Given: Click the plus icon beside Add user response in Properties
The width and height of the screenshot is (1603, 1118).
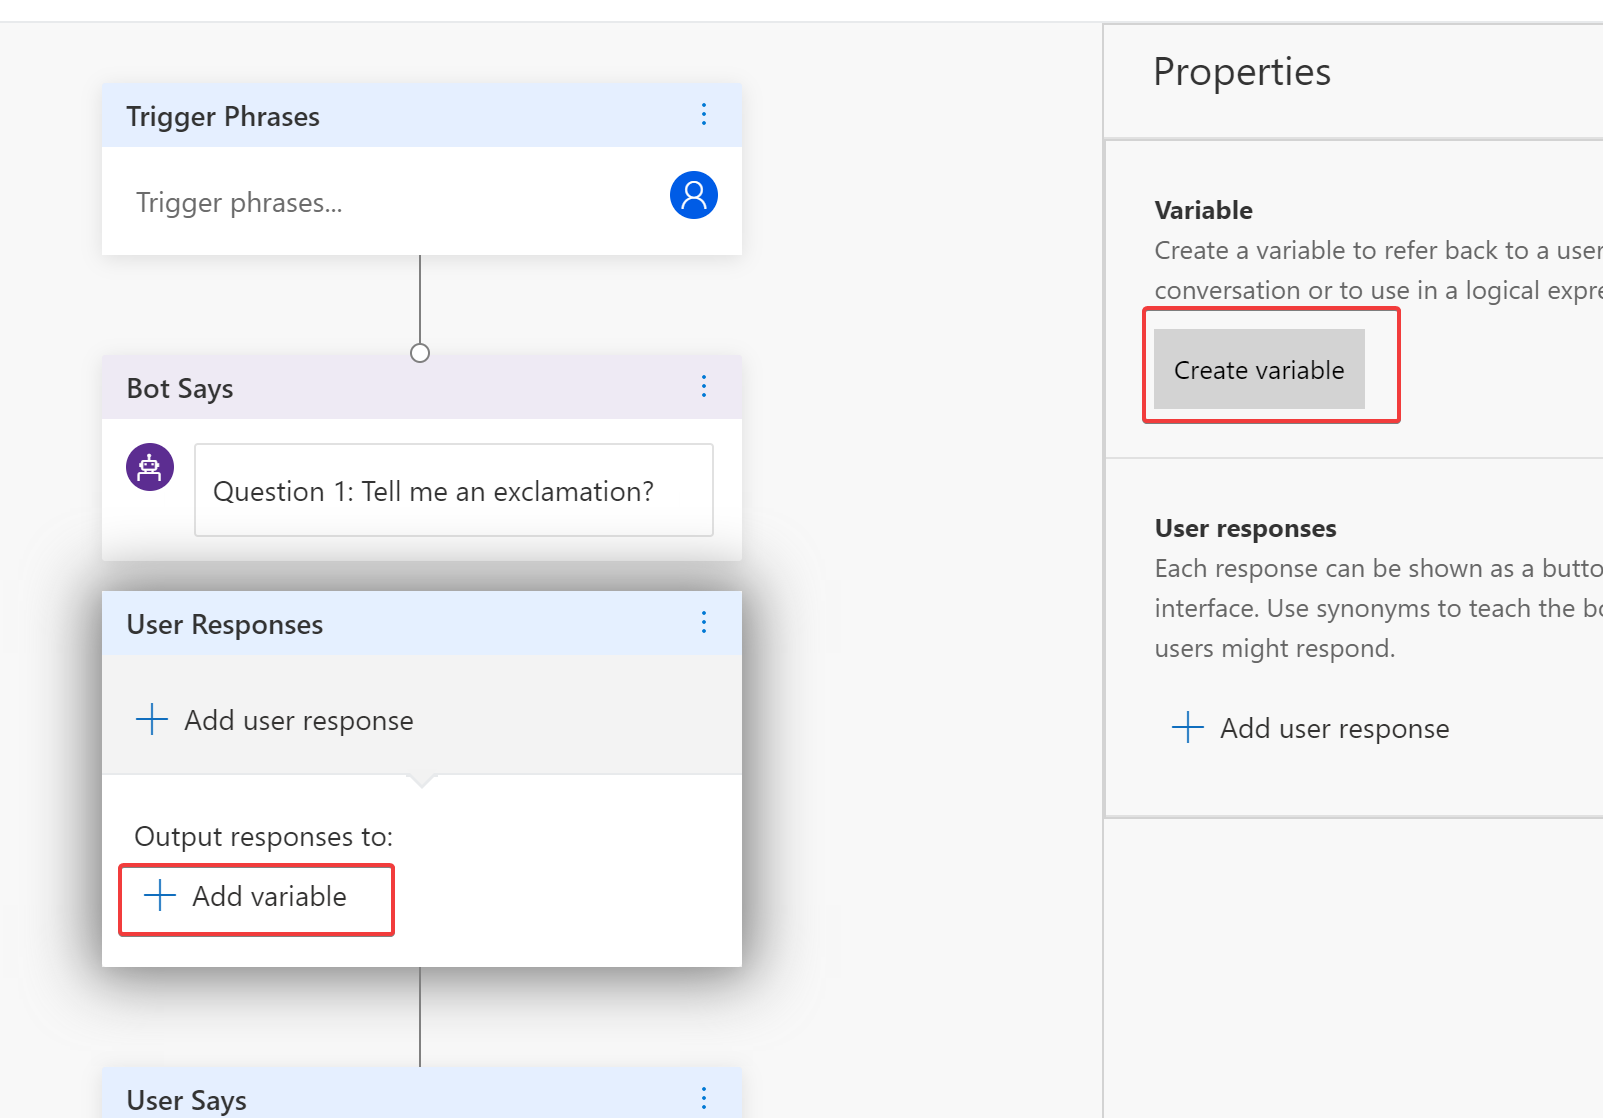Looking at the screenshot, I should click(1186, 728).
